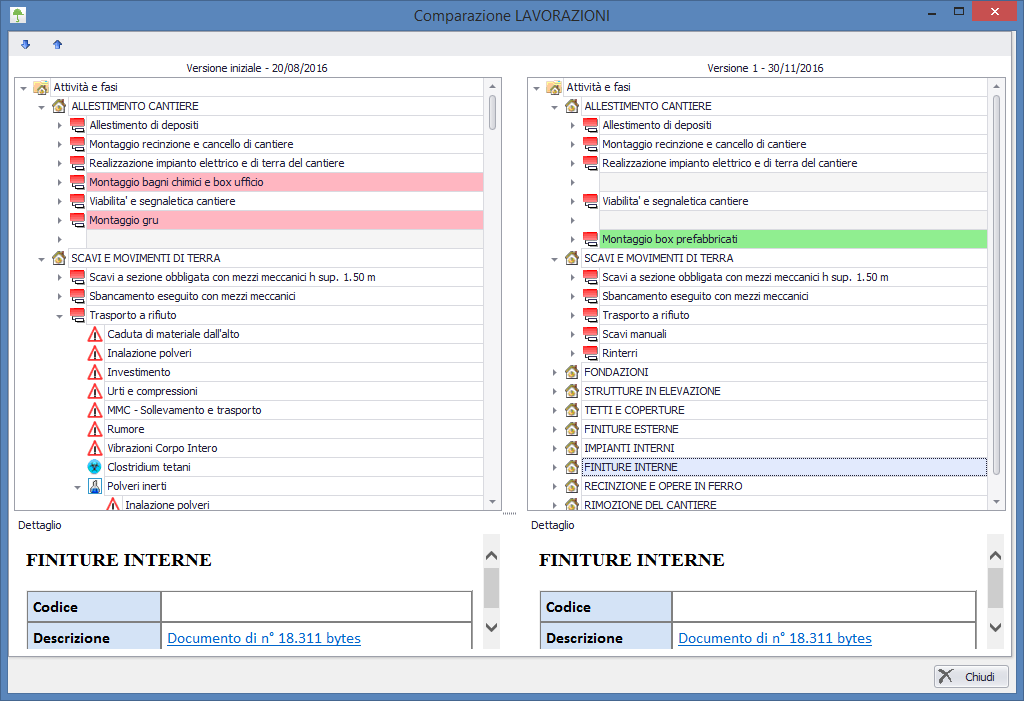This screenshot has height=701, width=1024.
Task: Click the warning icon beside Investimento
Action: (96, 372)
